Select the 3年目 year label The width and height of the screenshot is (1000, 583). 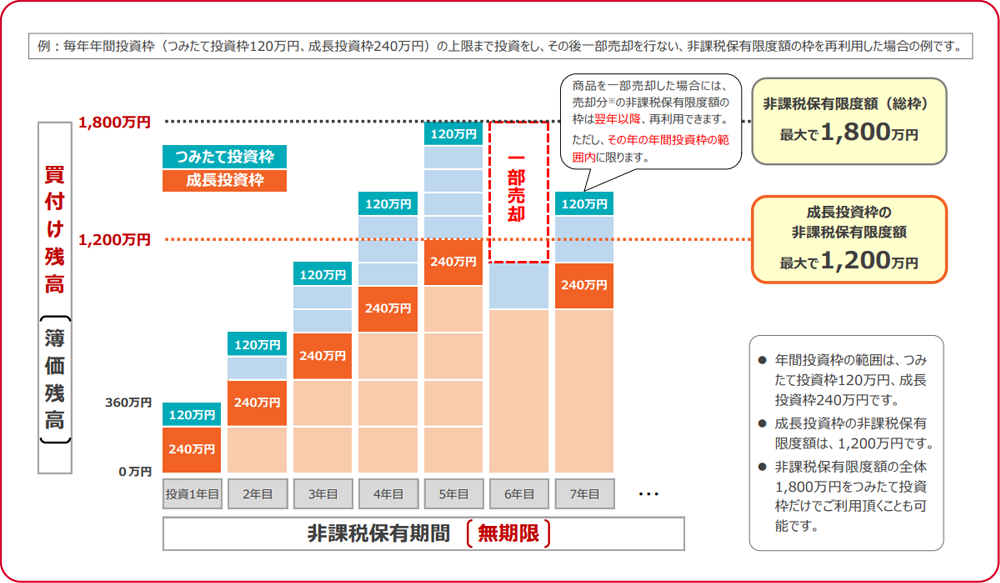coord(322,494)
